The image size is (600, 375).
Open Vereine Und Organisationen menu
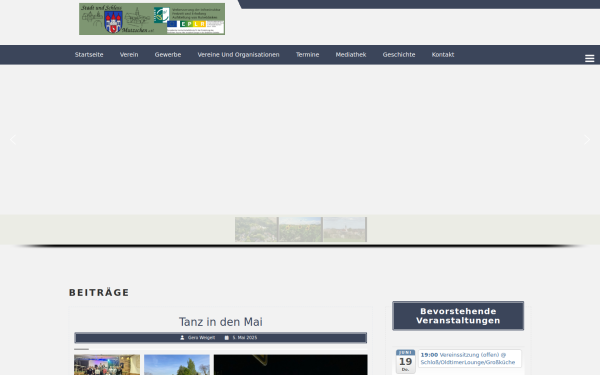click(238, 55)
